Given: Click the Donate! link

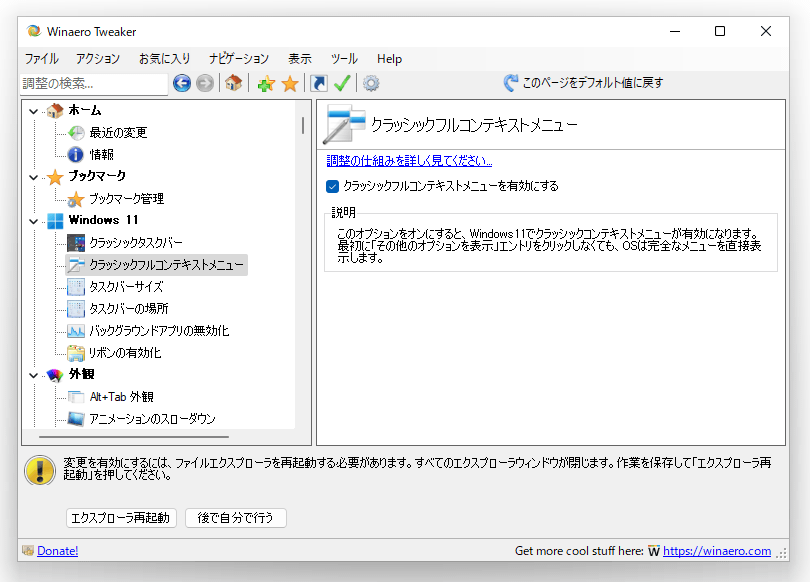Looking at the screenshot, I should [x=58, y=551].
